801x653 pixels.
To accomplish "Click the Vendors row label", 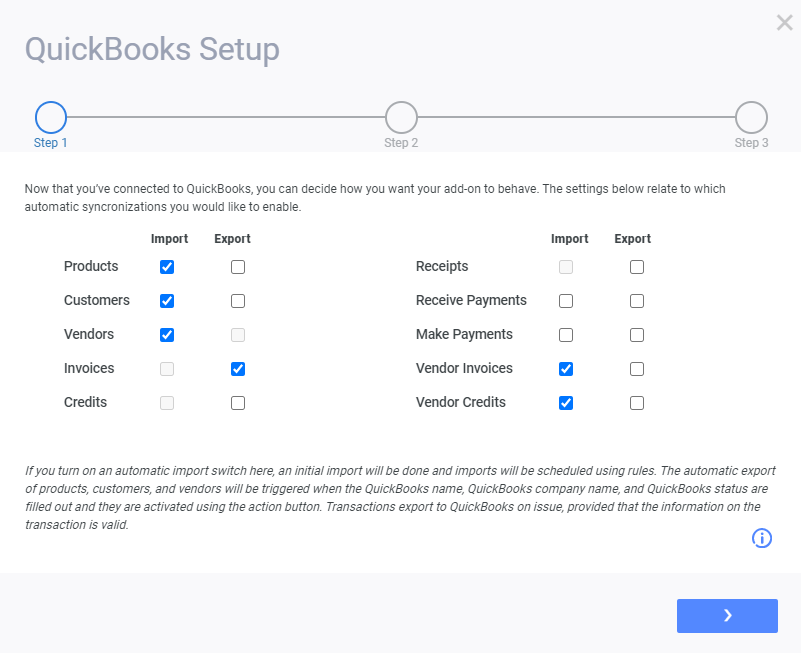I will [x=89, y=334].
